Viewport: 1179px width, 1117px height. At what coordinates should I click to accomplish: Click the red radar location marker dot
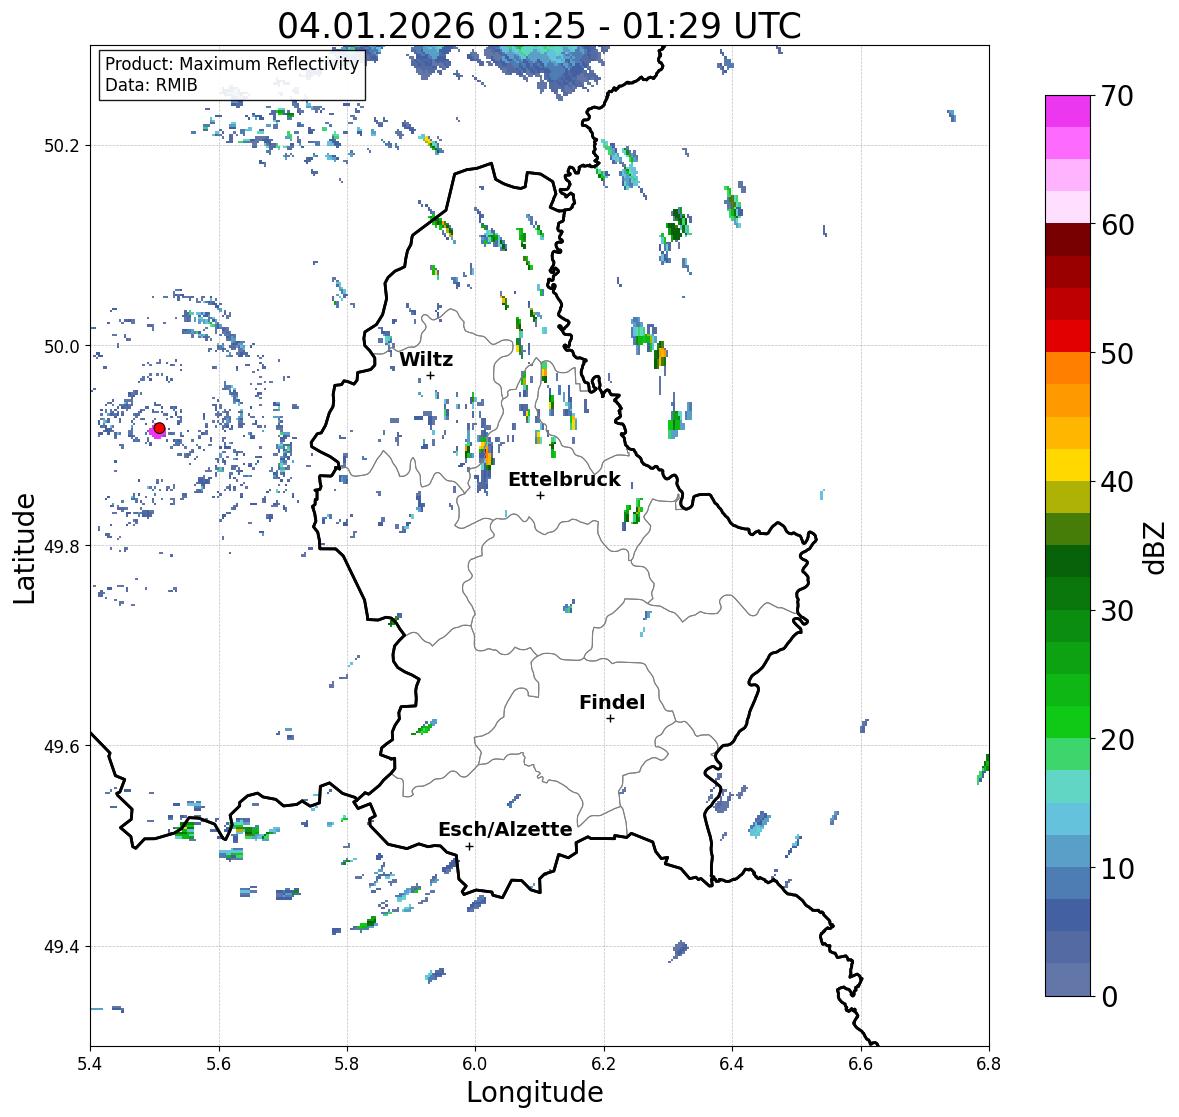click(159, 428)
